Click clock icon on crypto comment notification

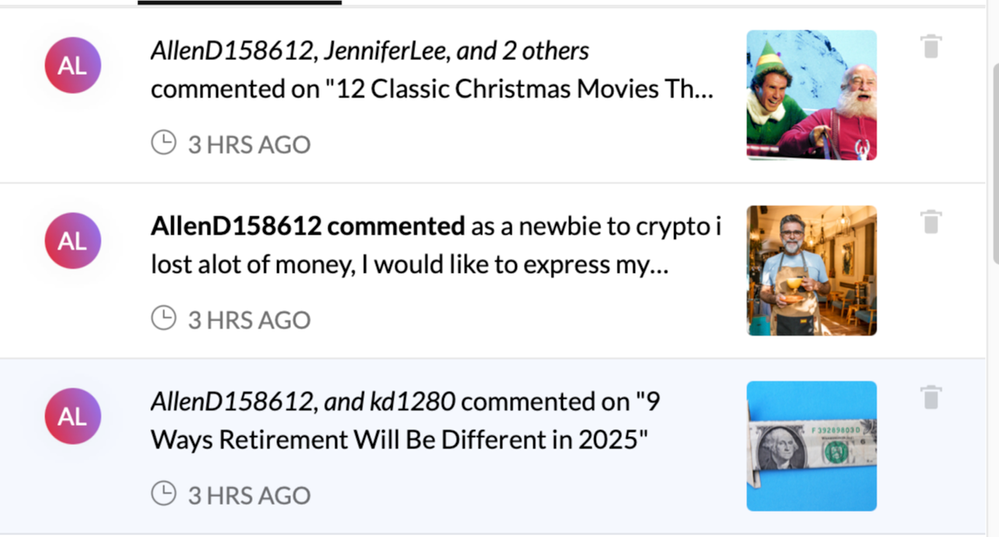(163, 319)
